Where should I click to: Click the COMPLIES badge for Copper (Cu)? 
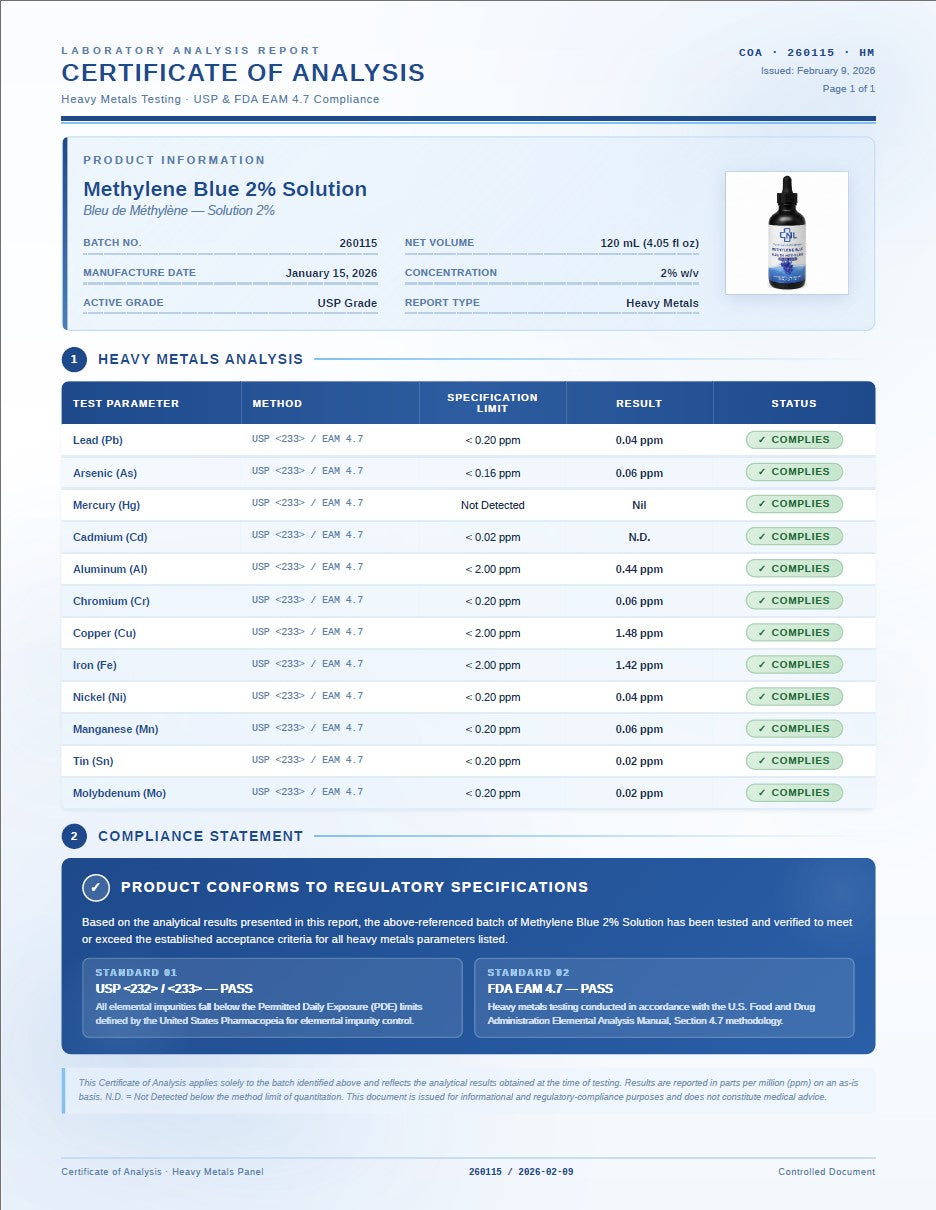click(x=794, y=633)
